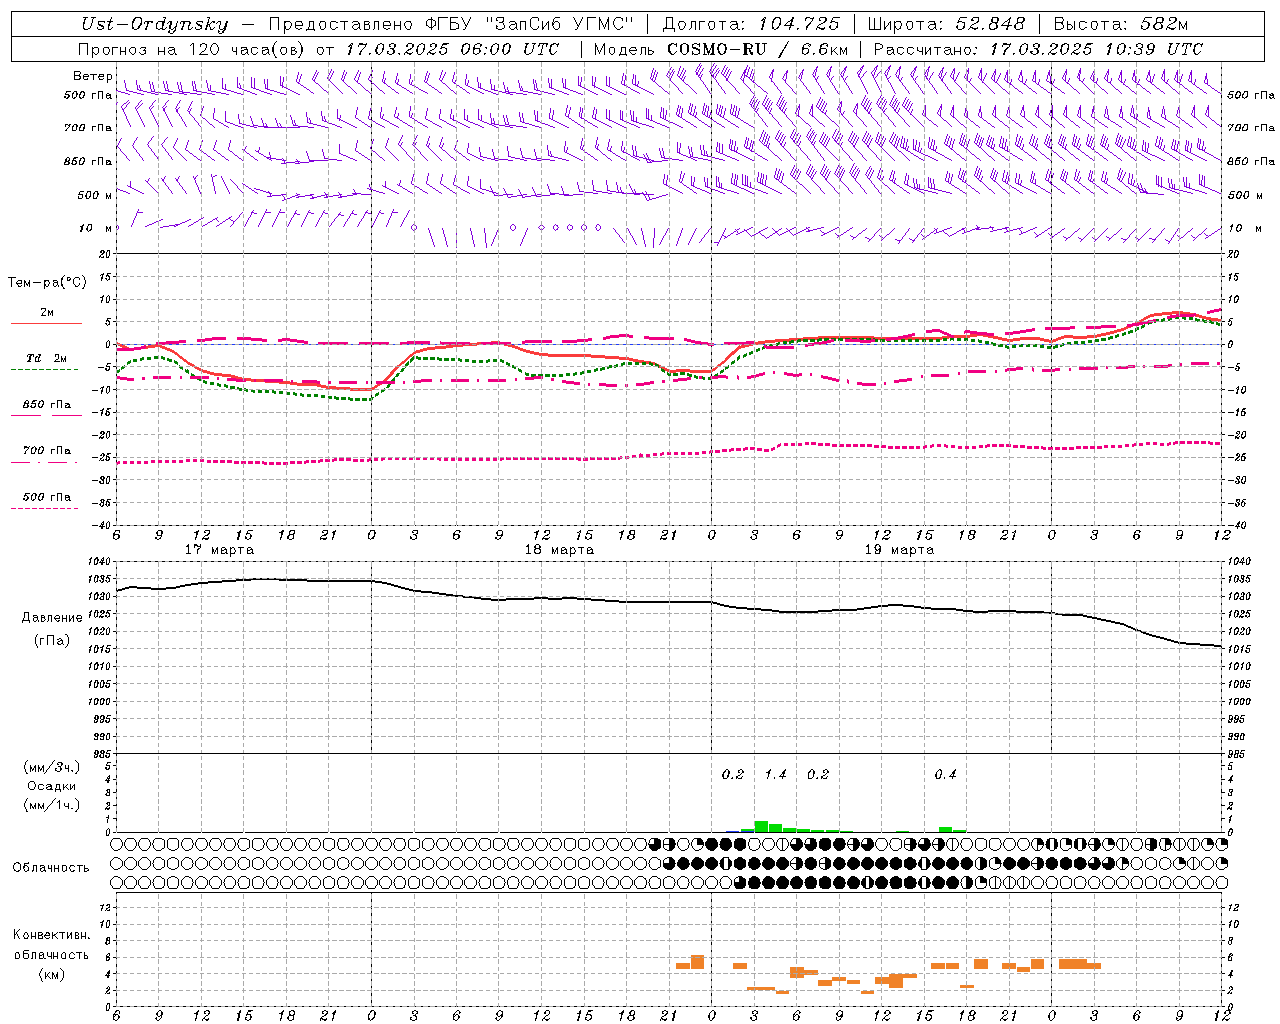Viewport: 1280px width, 1024px height.
Task: Click the left '700 гПа' wind level label
Action: pyautogui.click(x=88, y=128)
